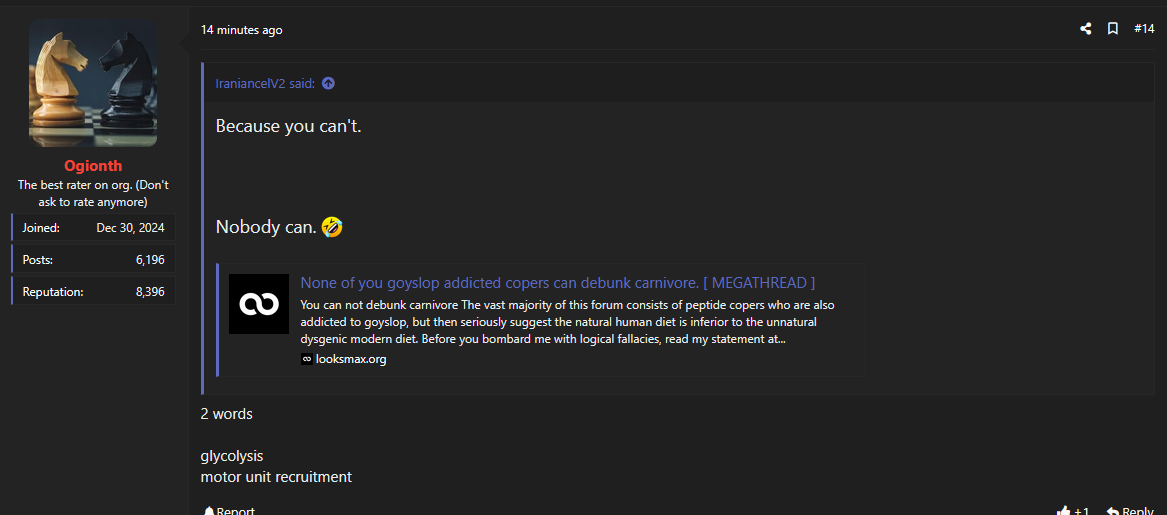Click the laughing emoji after 'Nobody can.'
Viewport: 1167px width, 515px height.
332,227
